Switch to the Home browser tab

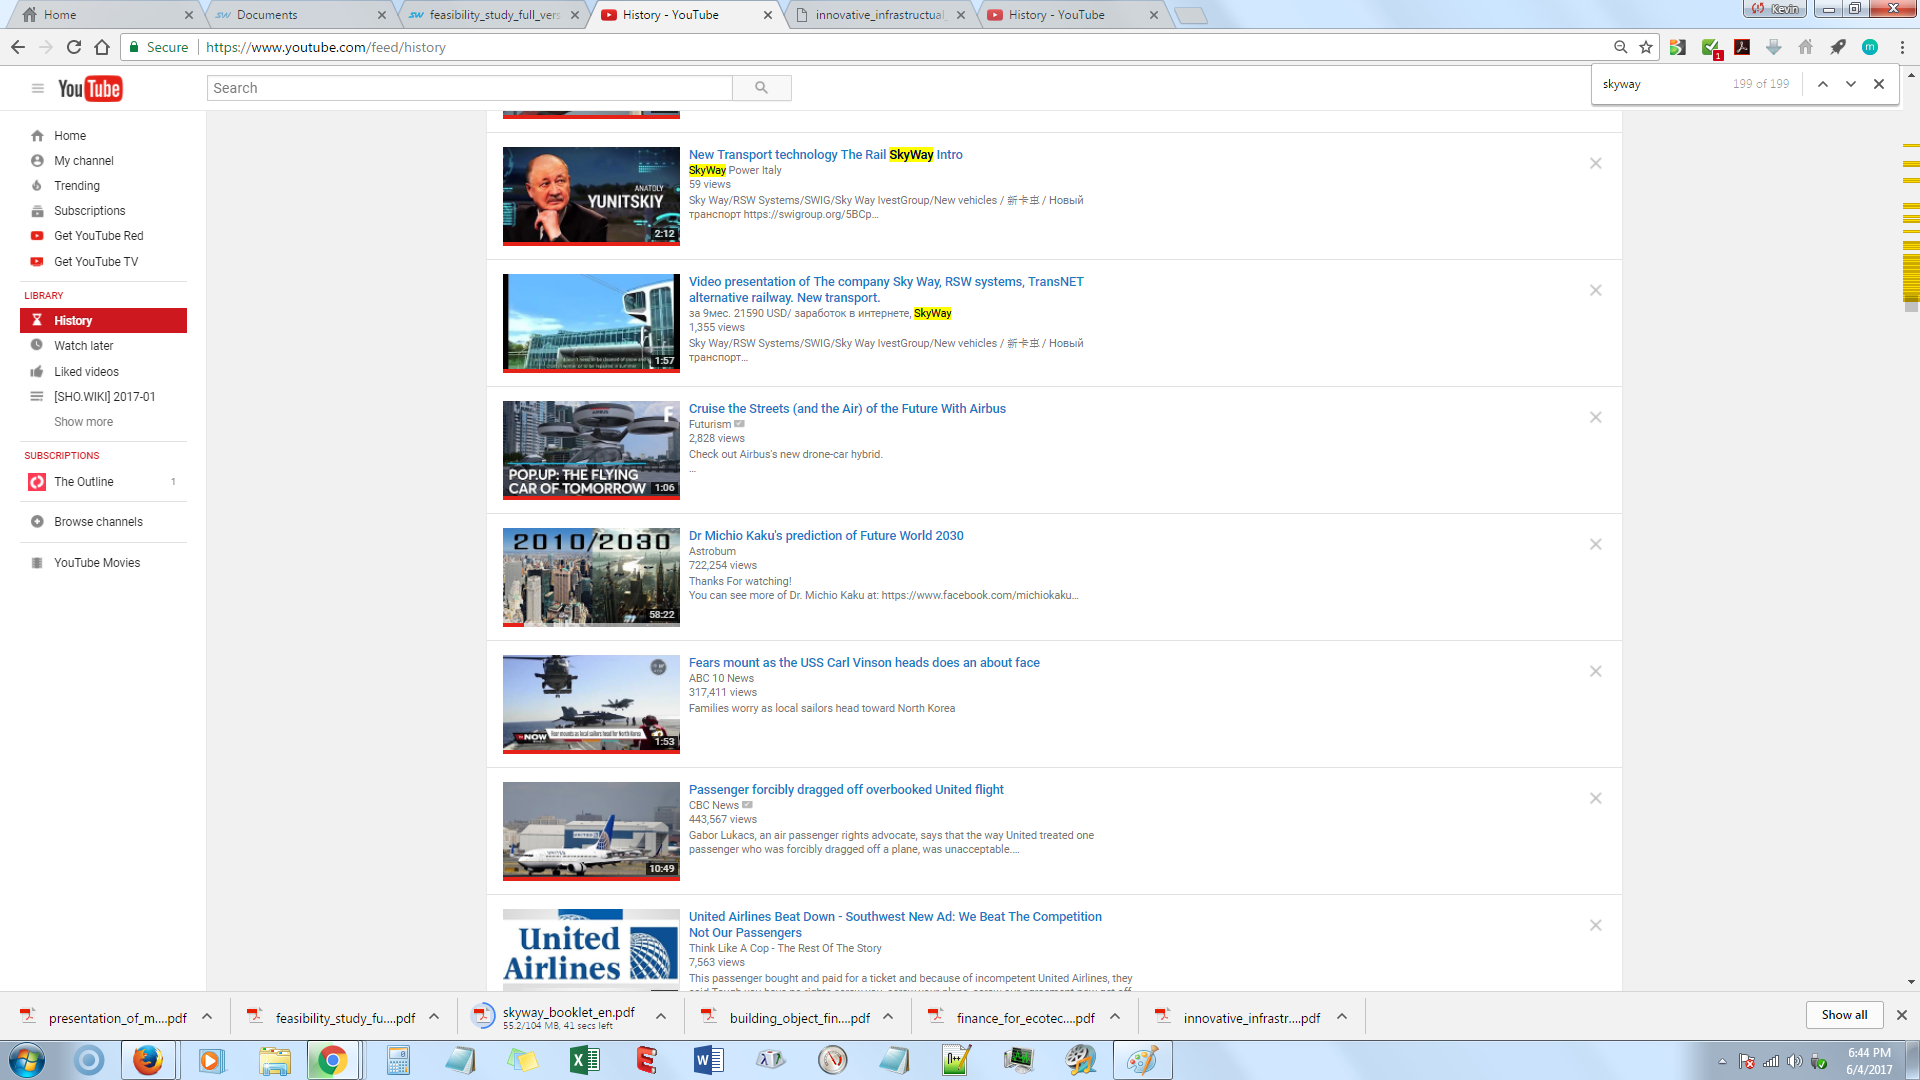pos(105,15)
